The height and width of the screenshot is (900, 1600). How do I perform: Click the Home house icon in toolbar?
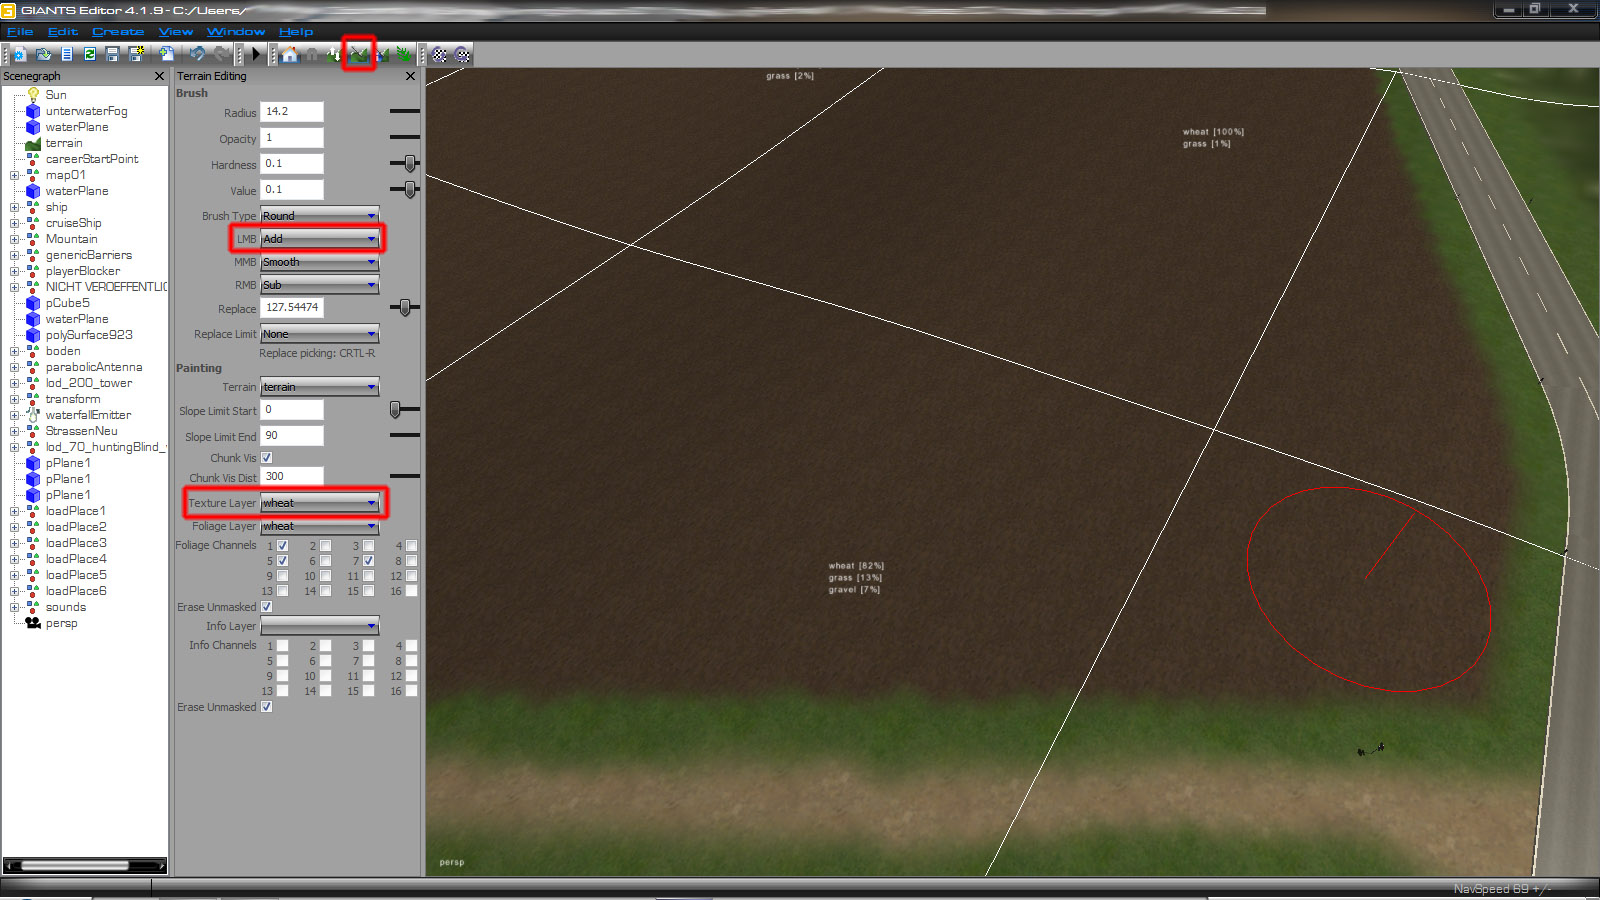point(290,54)
